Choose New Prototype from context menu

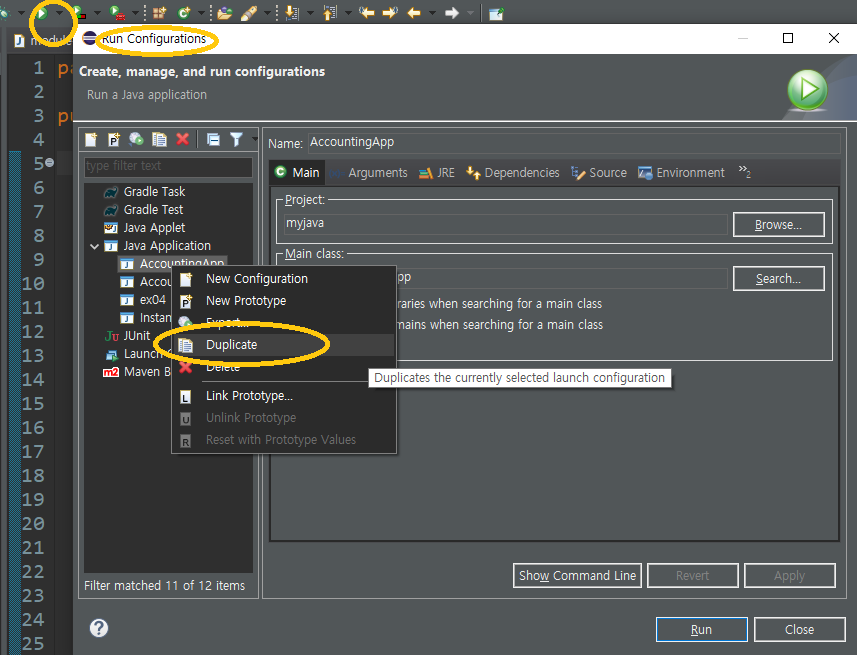(284, 301)
